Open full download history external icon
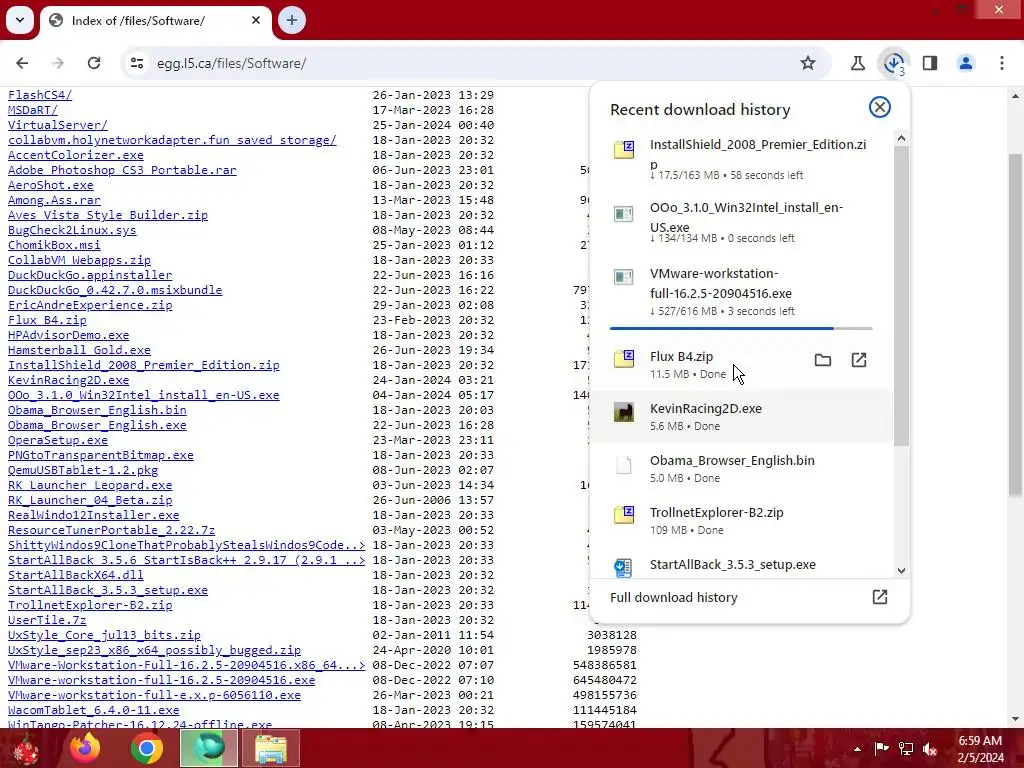Viewport: 1024px width, 768px height. (880, 597)
